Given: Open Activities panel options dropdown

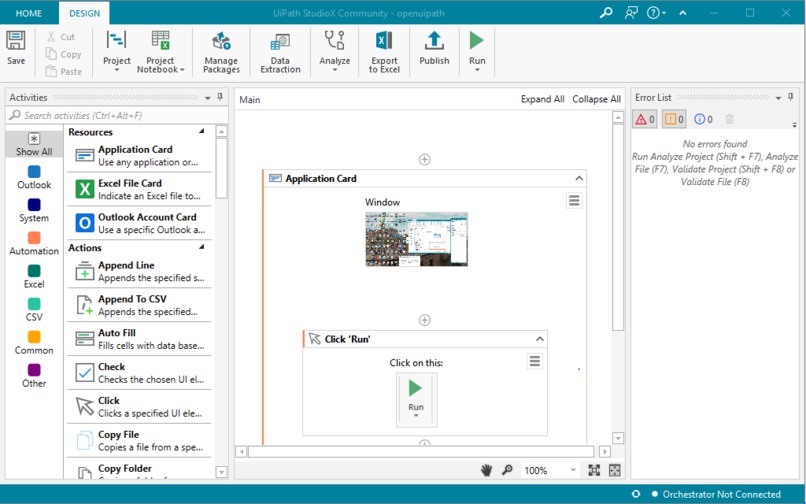Looking at the screenshot, I should 208,98.
